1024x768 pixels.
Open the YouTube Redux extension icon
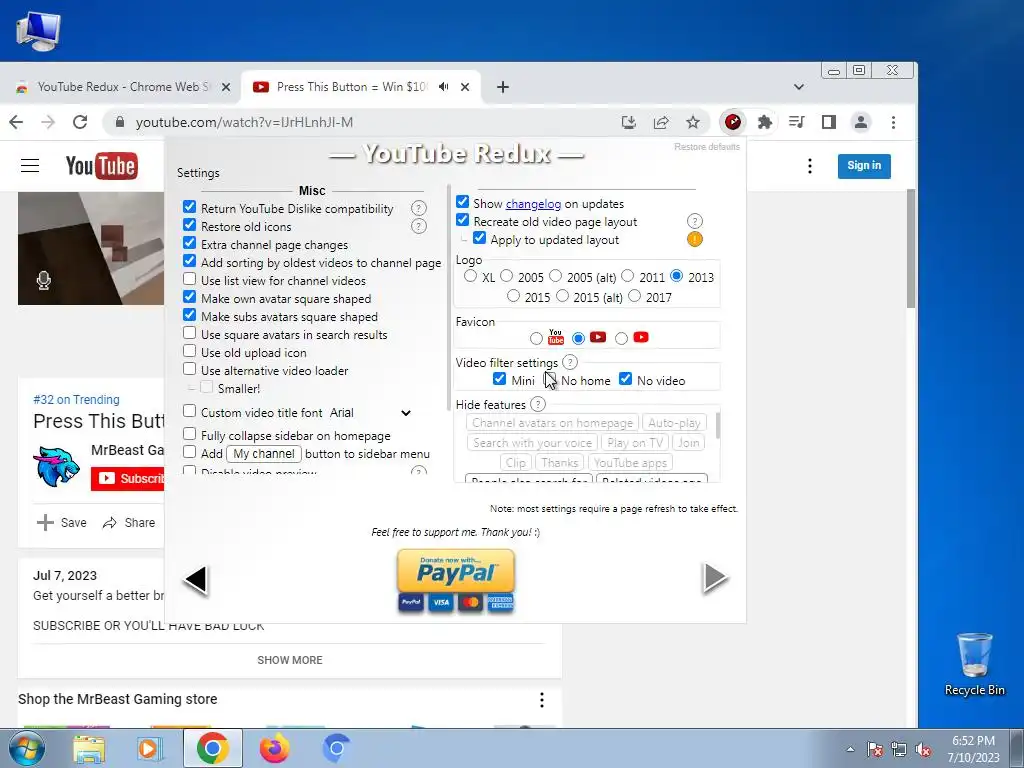click(732, 122)
